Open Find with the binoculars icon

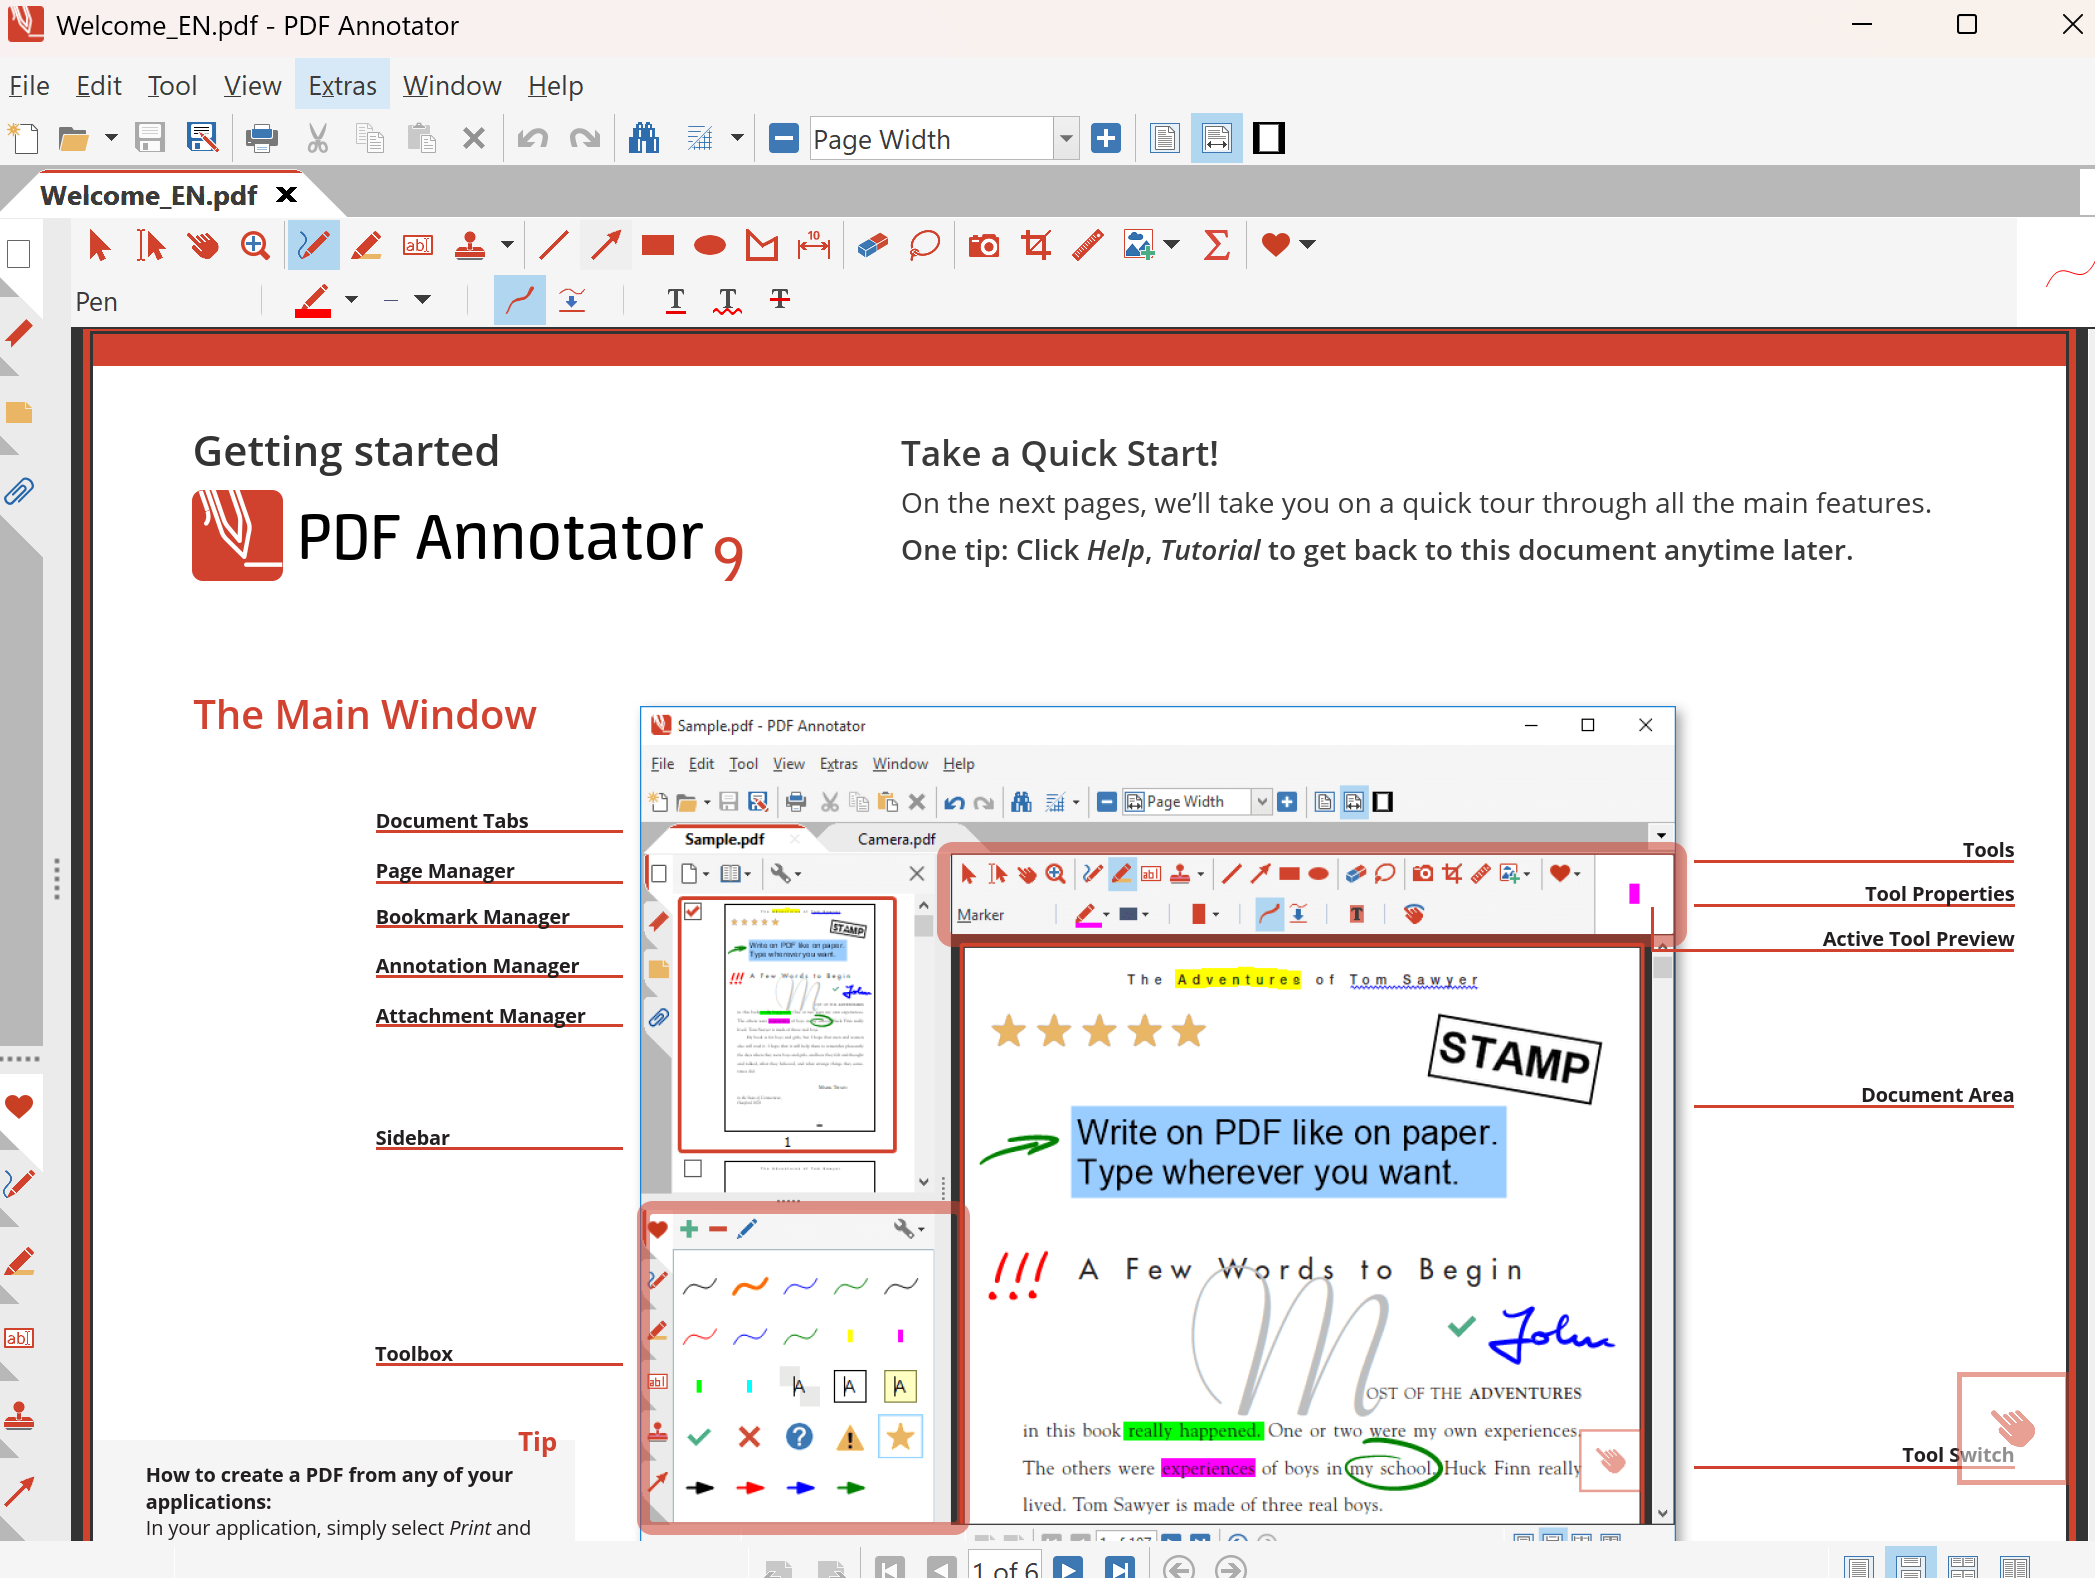point(644,138)
